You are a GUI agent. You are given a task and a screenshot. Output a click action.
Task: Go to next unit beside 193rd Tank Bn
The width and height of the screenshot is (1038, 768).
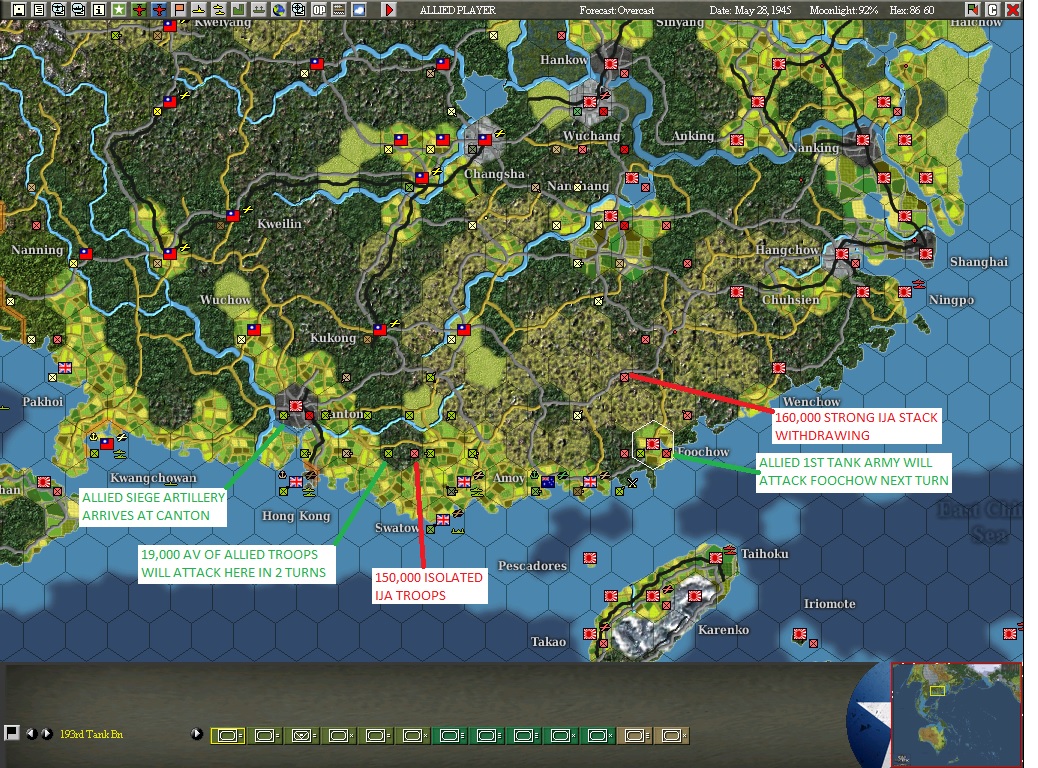coord(47,734)
